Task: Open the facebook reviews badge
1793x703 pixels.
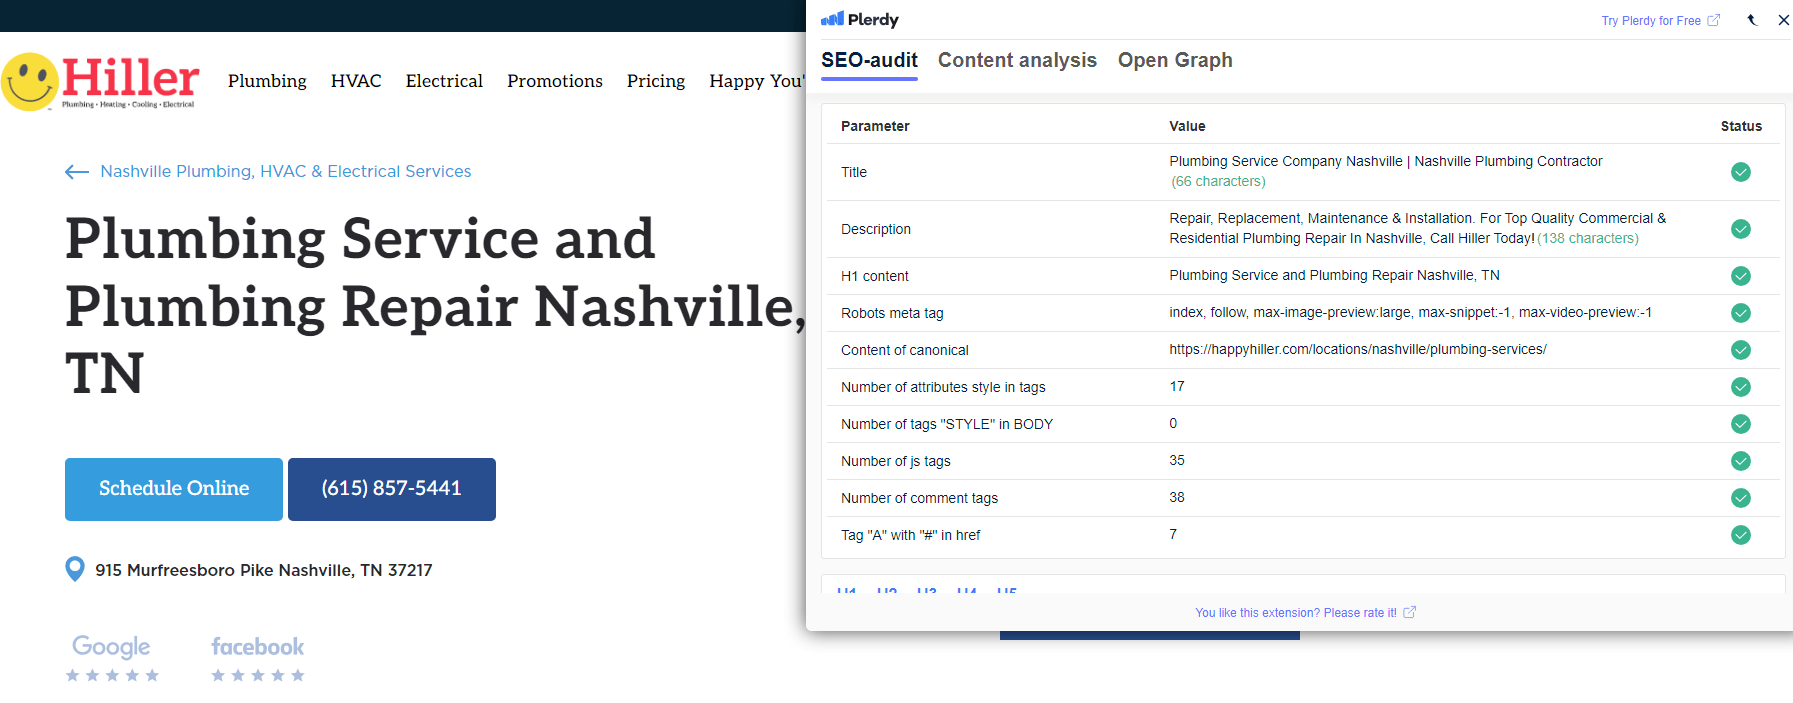Action: (258, 658)
